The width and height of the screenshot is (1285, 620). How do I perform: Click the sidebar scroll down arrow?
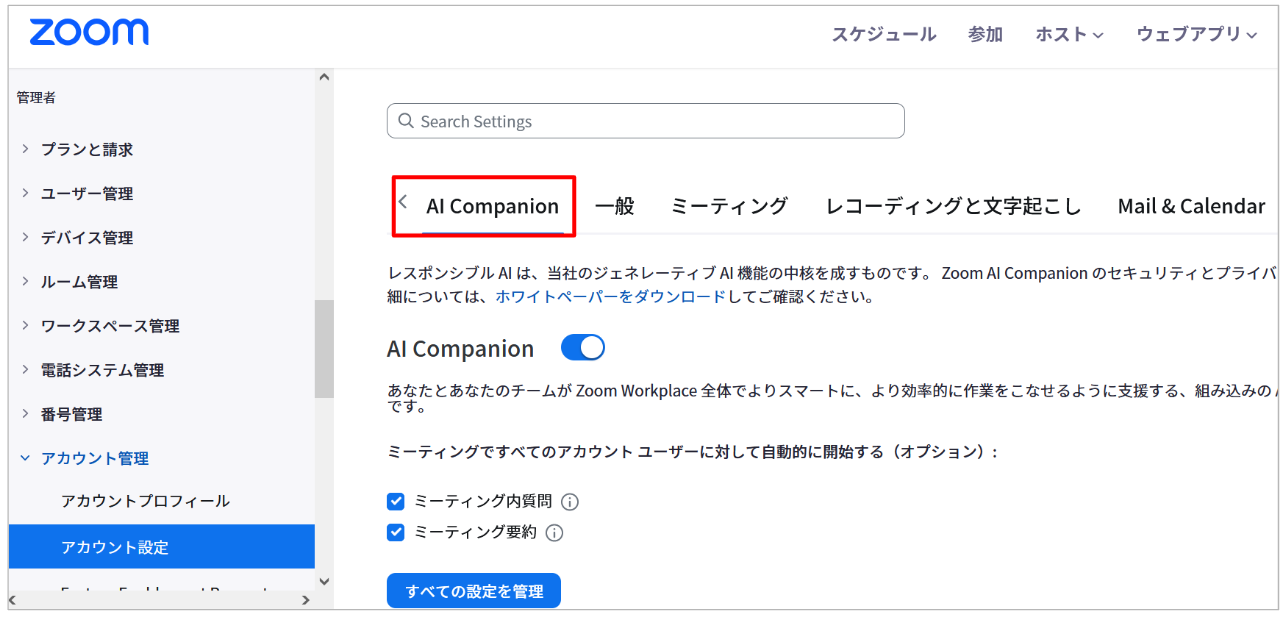pyautogui.click(x=324, y=581)
